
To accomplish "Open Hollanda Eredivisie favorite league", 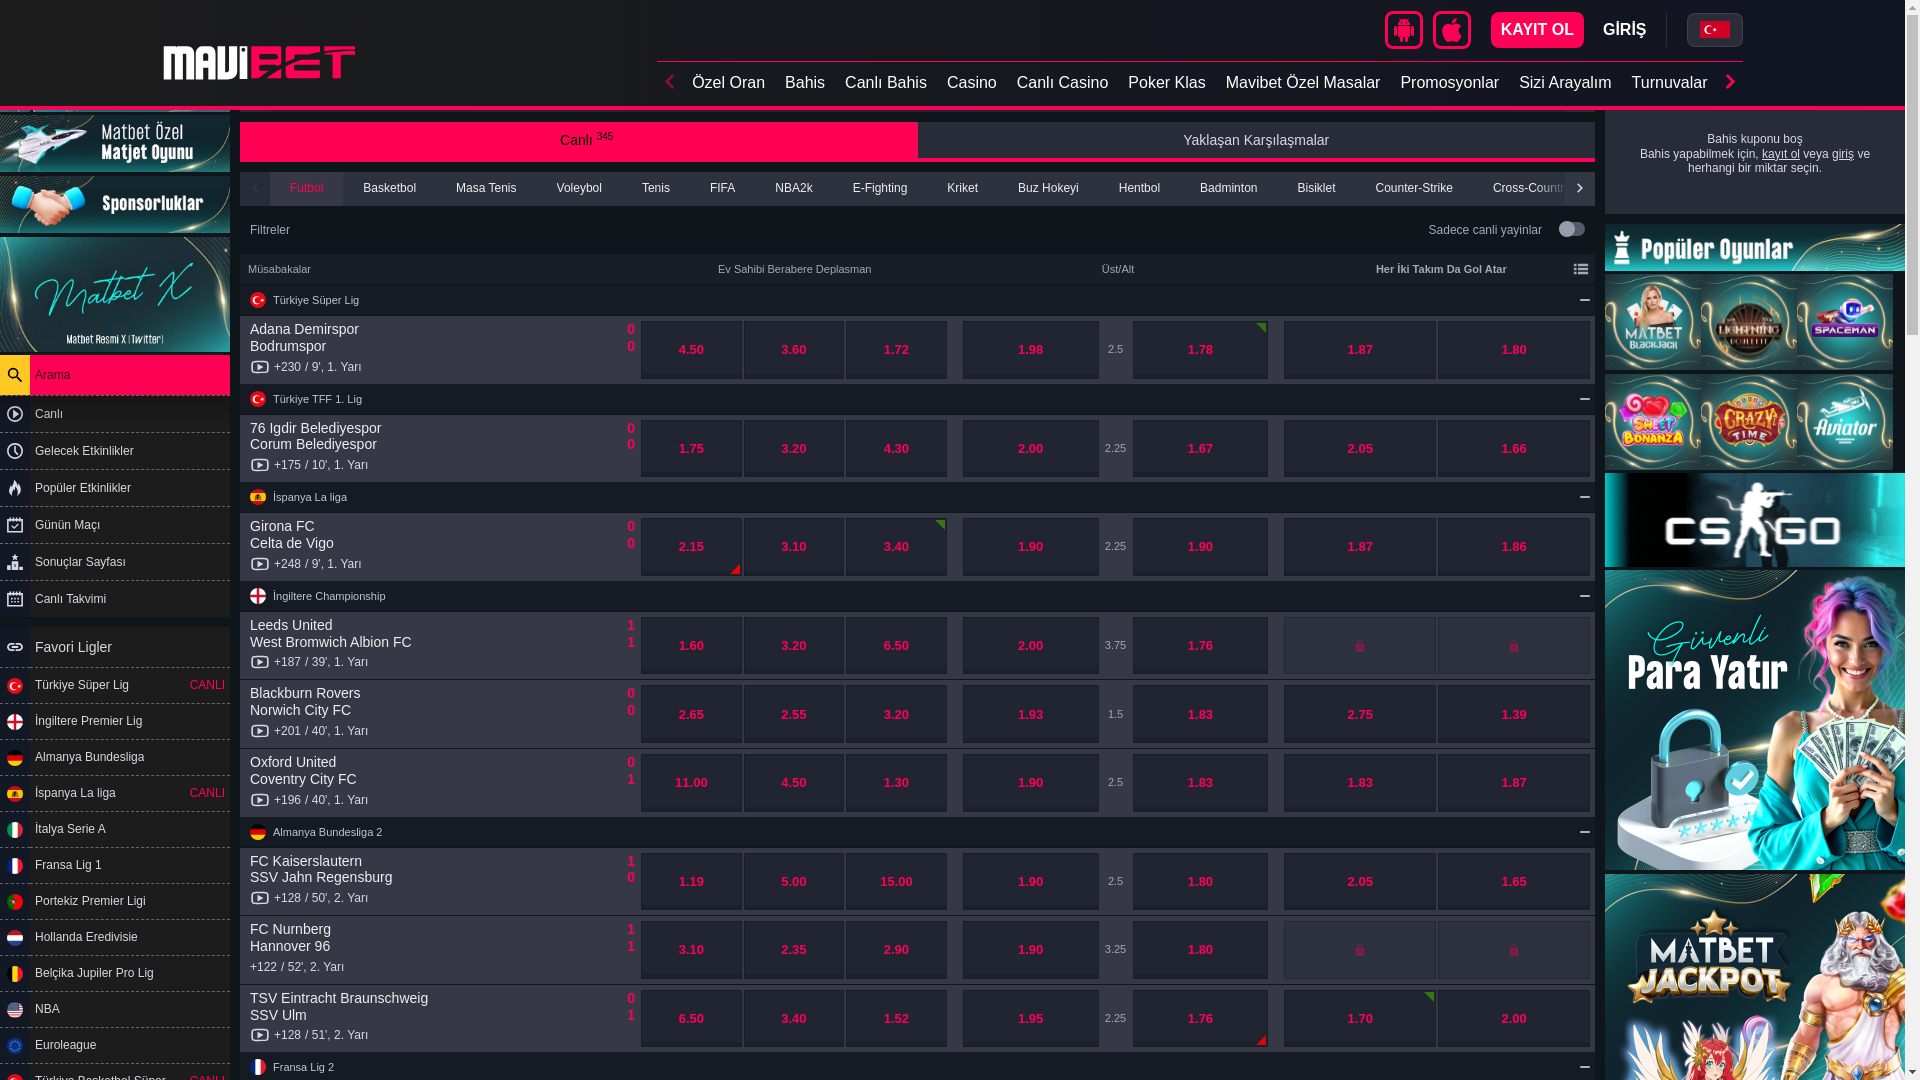I will click(x=115, y=937).
